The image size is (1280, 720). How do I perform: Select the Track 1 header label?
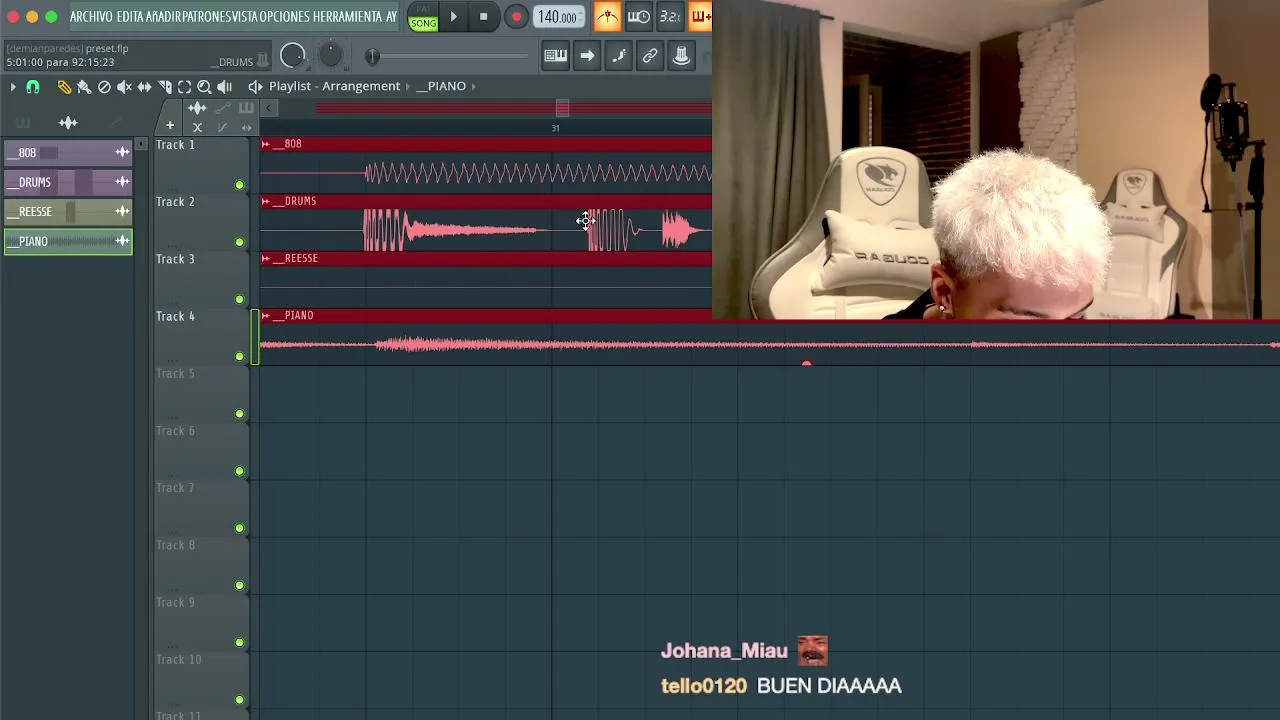pyautogui.click(x=175, y=145)
